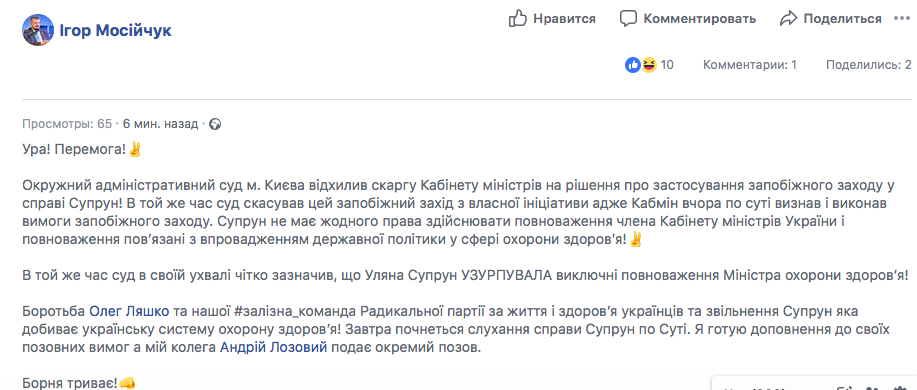Open Ігор Мосійчук profile picture
Image resolution: width=917 pixels, height=390 pixels.
point(38,30)
